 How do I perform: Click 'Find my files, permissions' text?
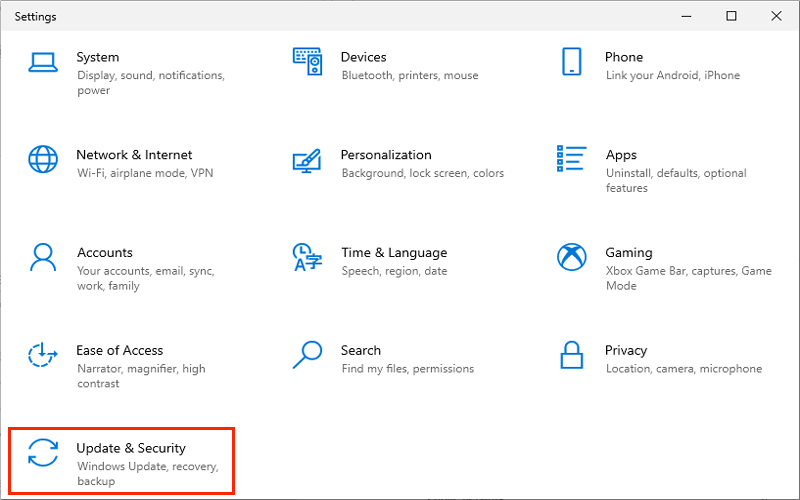[408, 369]
